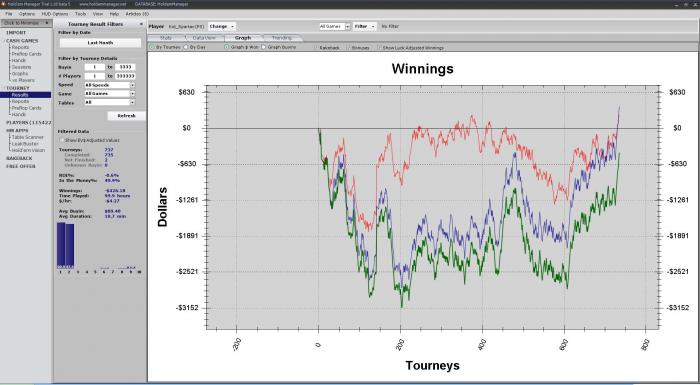Open Cash Games Sessions
Screen dimensions: 700x385
point(21,67)
